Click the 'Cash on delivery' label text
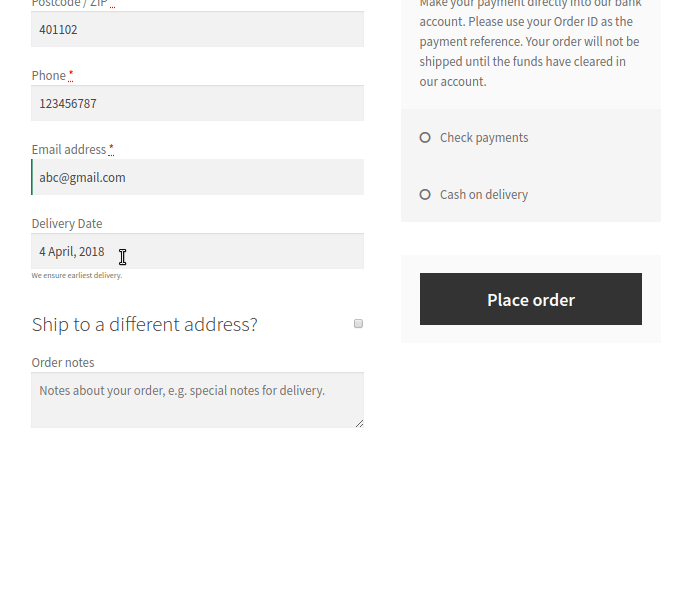The height and width of the screenshot is (600, 689). [x=484, y=195]
